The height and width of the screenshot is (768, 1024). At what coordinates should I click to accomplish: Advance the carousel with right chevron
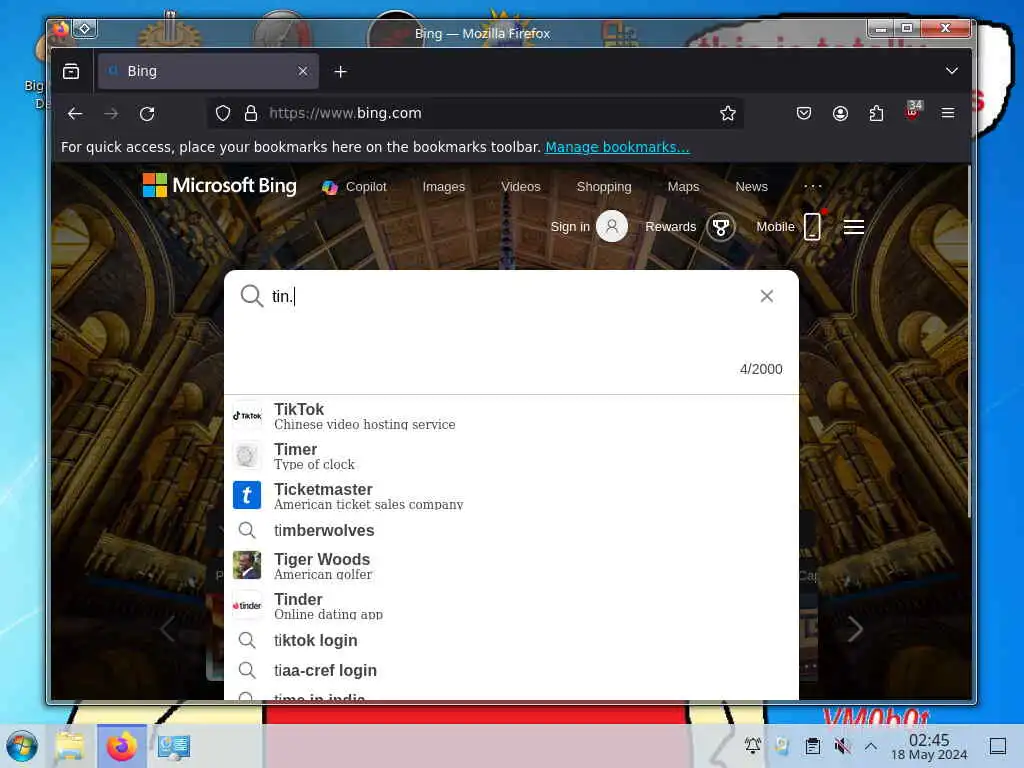pyautogui.click(x=855, y=629)
